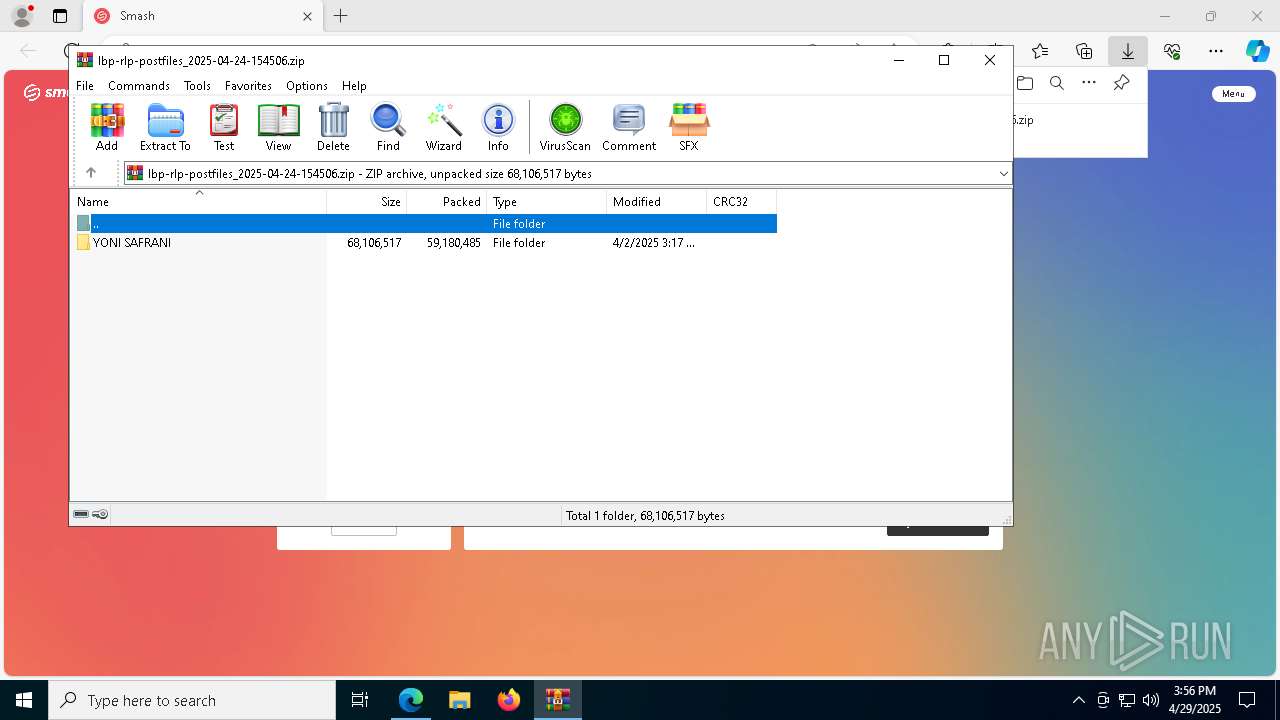Close the Smash browser tab
The image size is (1280, 720).
tap(307, 16)
